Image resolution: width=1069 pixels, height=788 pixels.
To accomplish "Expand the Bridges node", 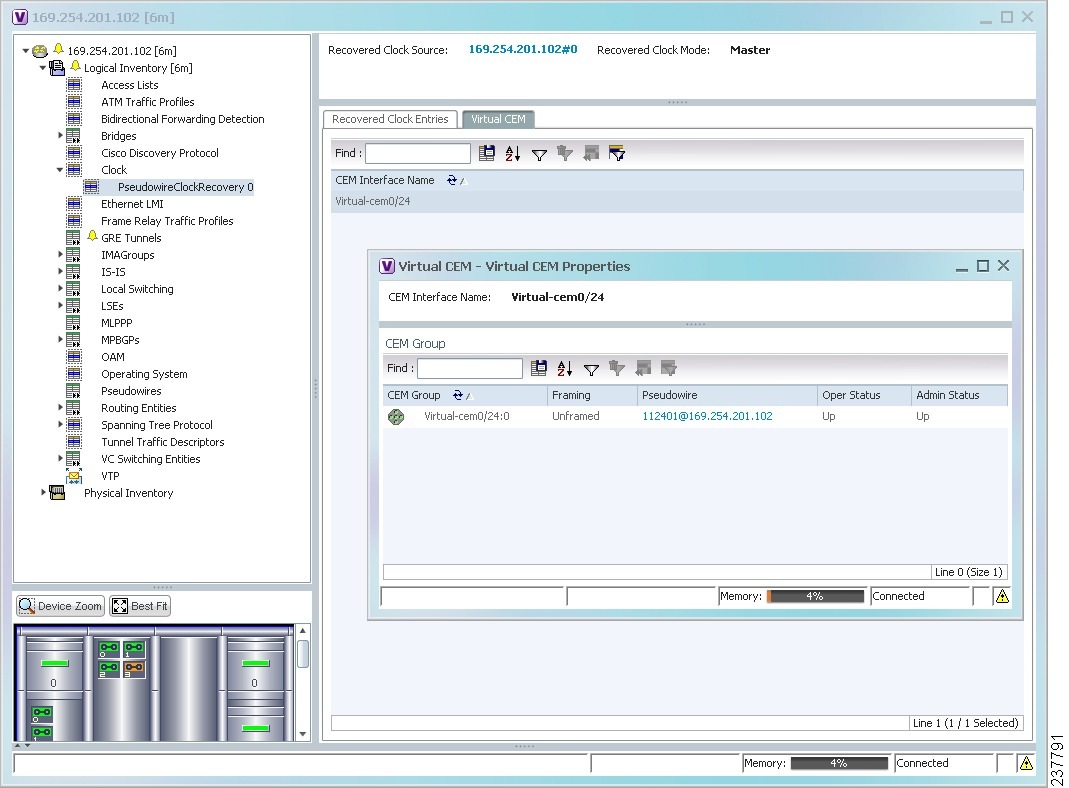I will pyautogui.click(x=60, y=136).
